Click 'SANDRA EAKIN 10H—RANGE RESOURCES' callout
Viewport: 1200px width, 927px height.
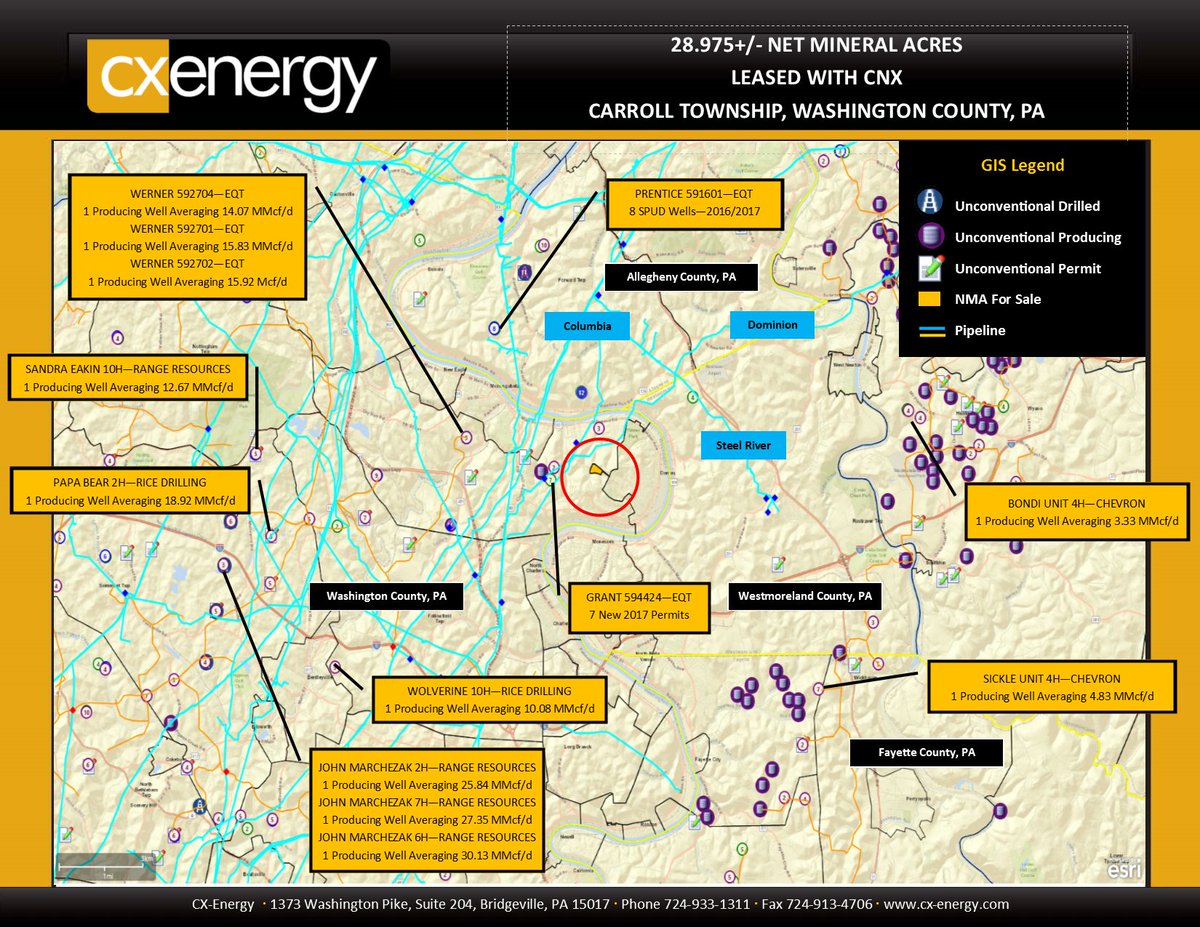pyautogui.click(x=127, y=368)
